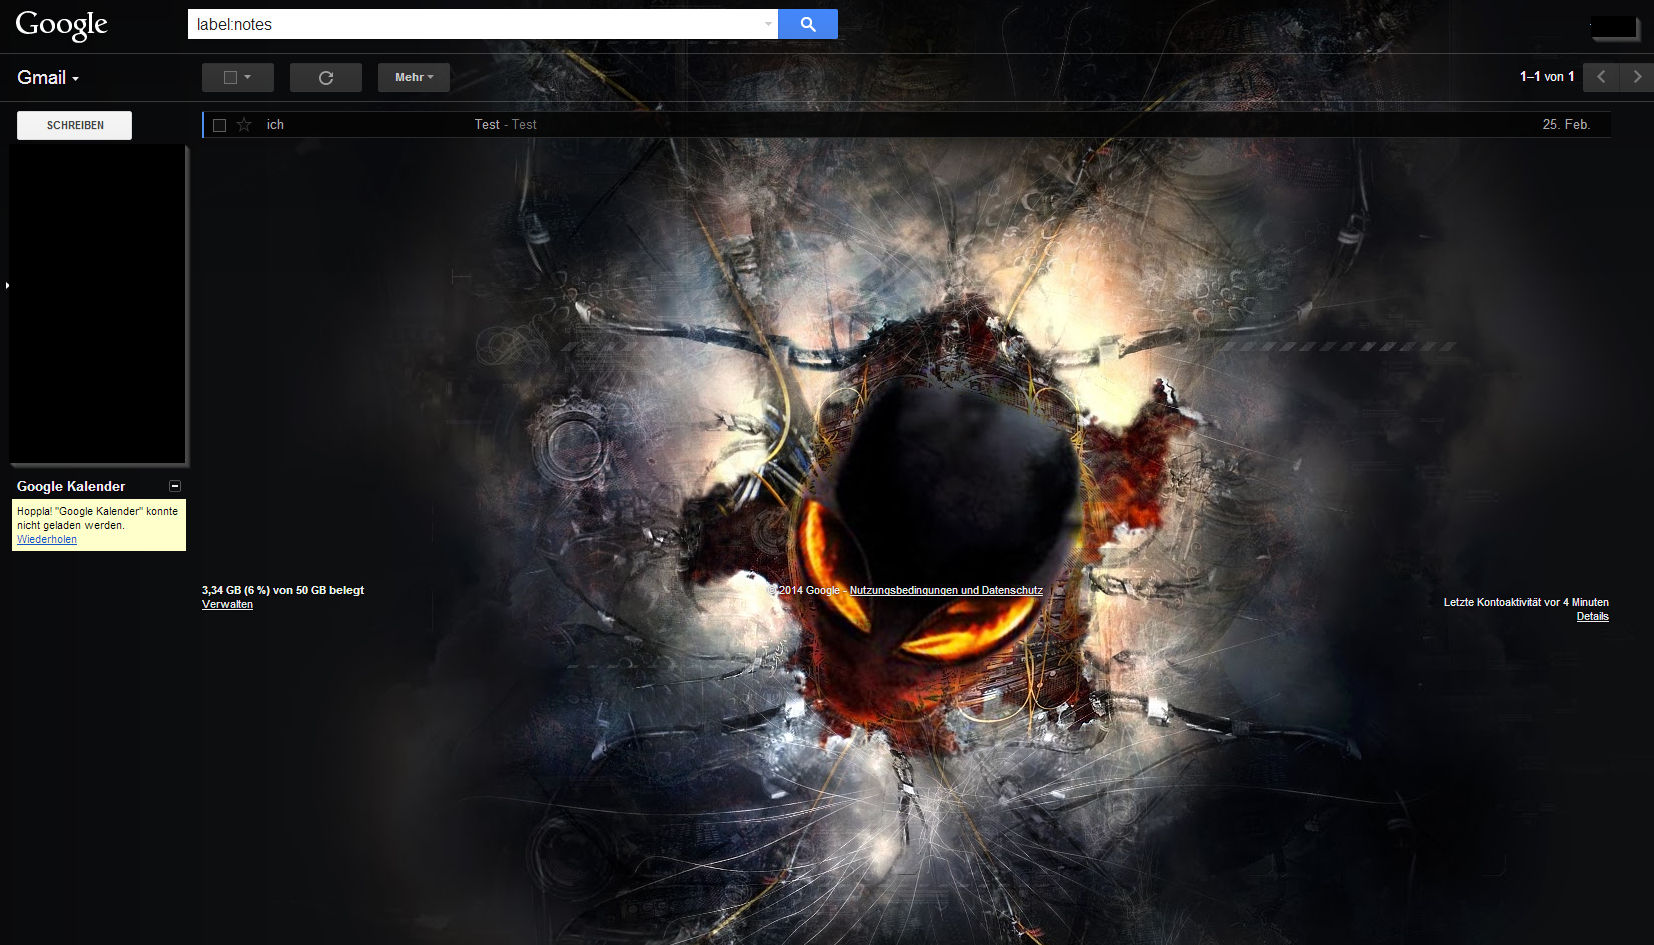The image size is (1654, 945).
Task: Click the Google Kalender heading
Action: [71, 486]
